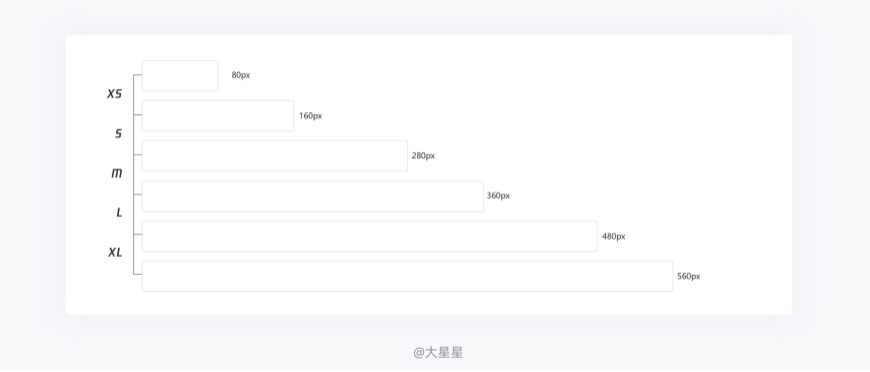Click the @大星星 author credit

(438, 353)
